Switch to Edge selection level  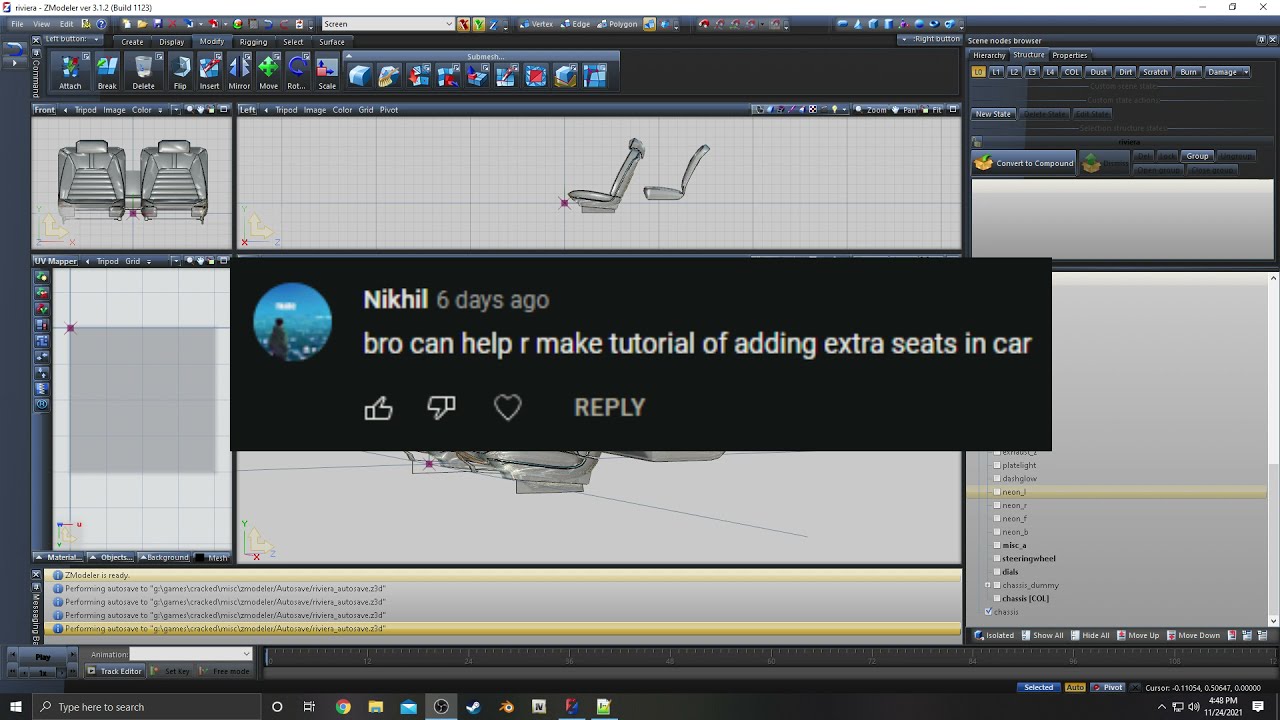[575, 24]
